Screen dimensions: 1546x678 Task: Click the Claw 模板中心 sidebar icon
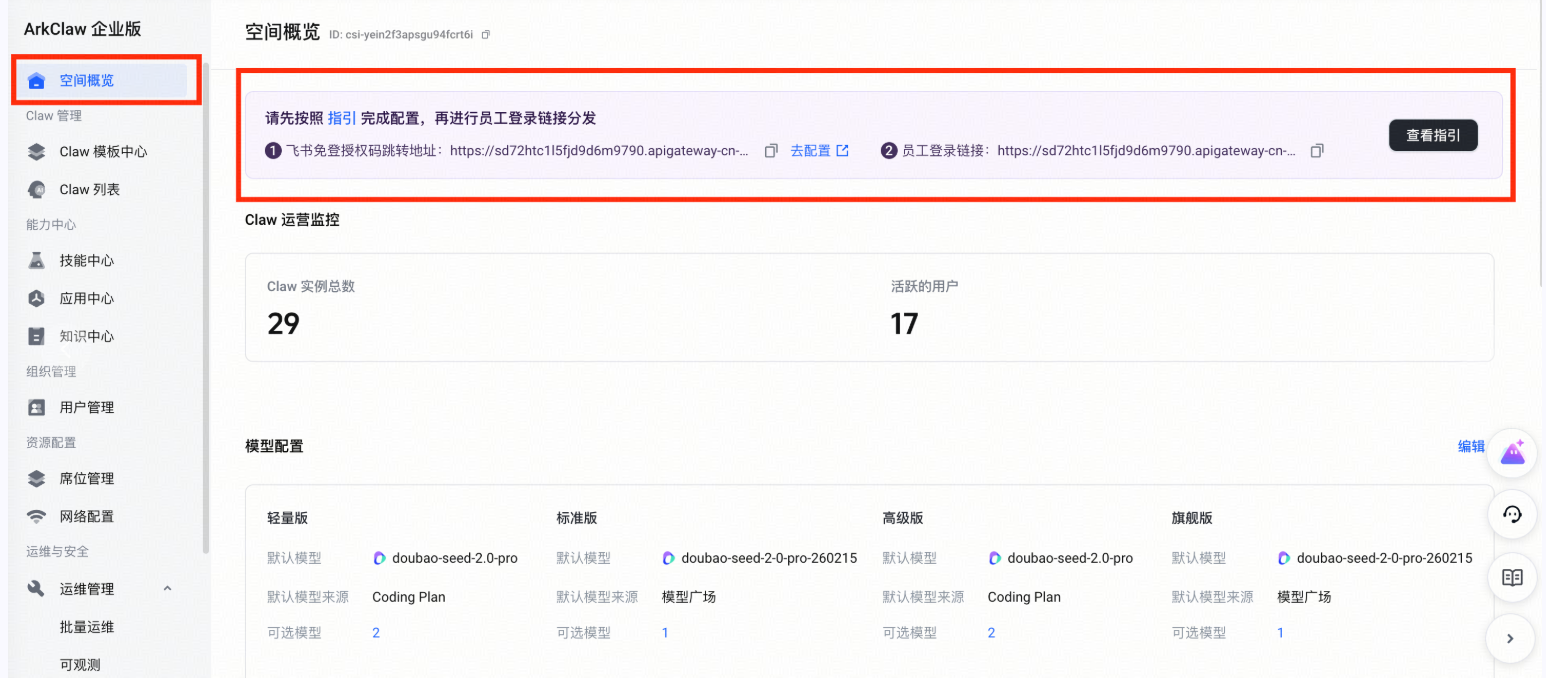click(37, 152)
